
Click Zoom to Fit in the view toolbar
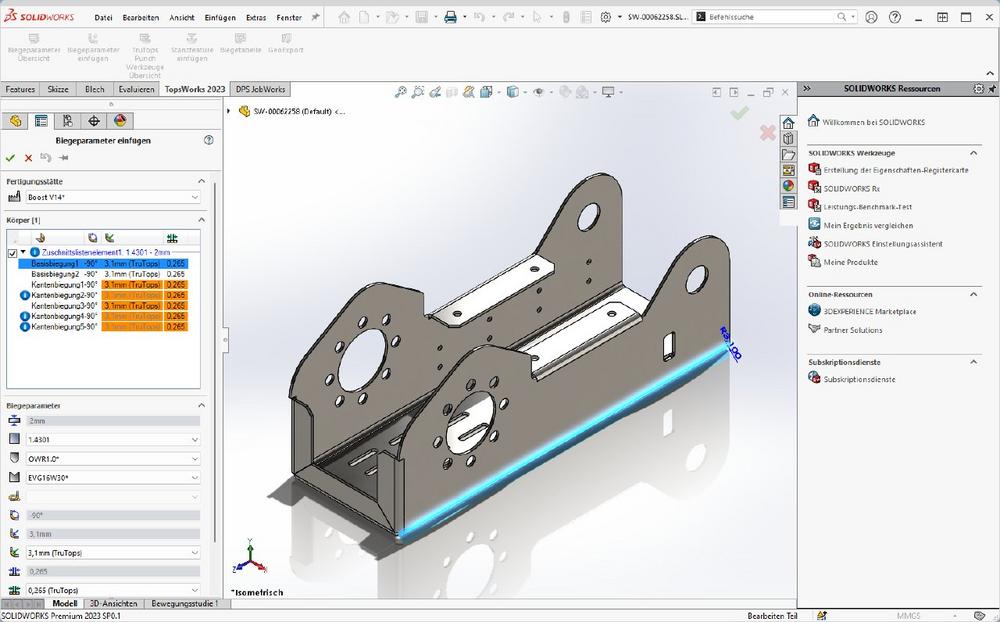click(401, 93)
